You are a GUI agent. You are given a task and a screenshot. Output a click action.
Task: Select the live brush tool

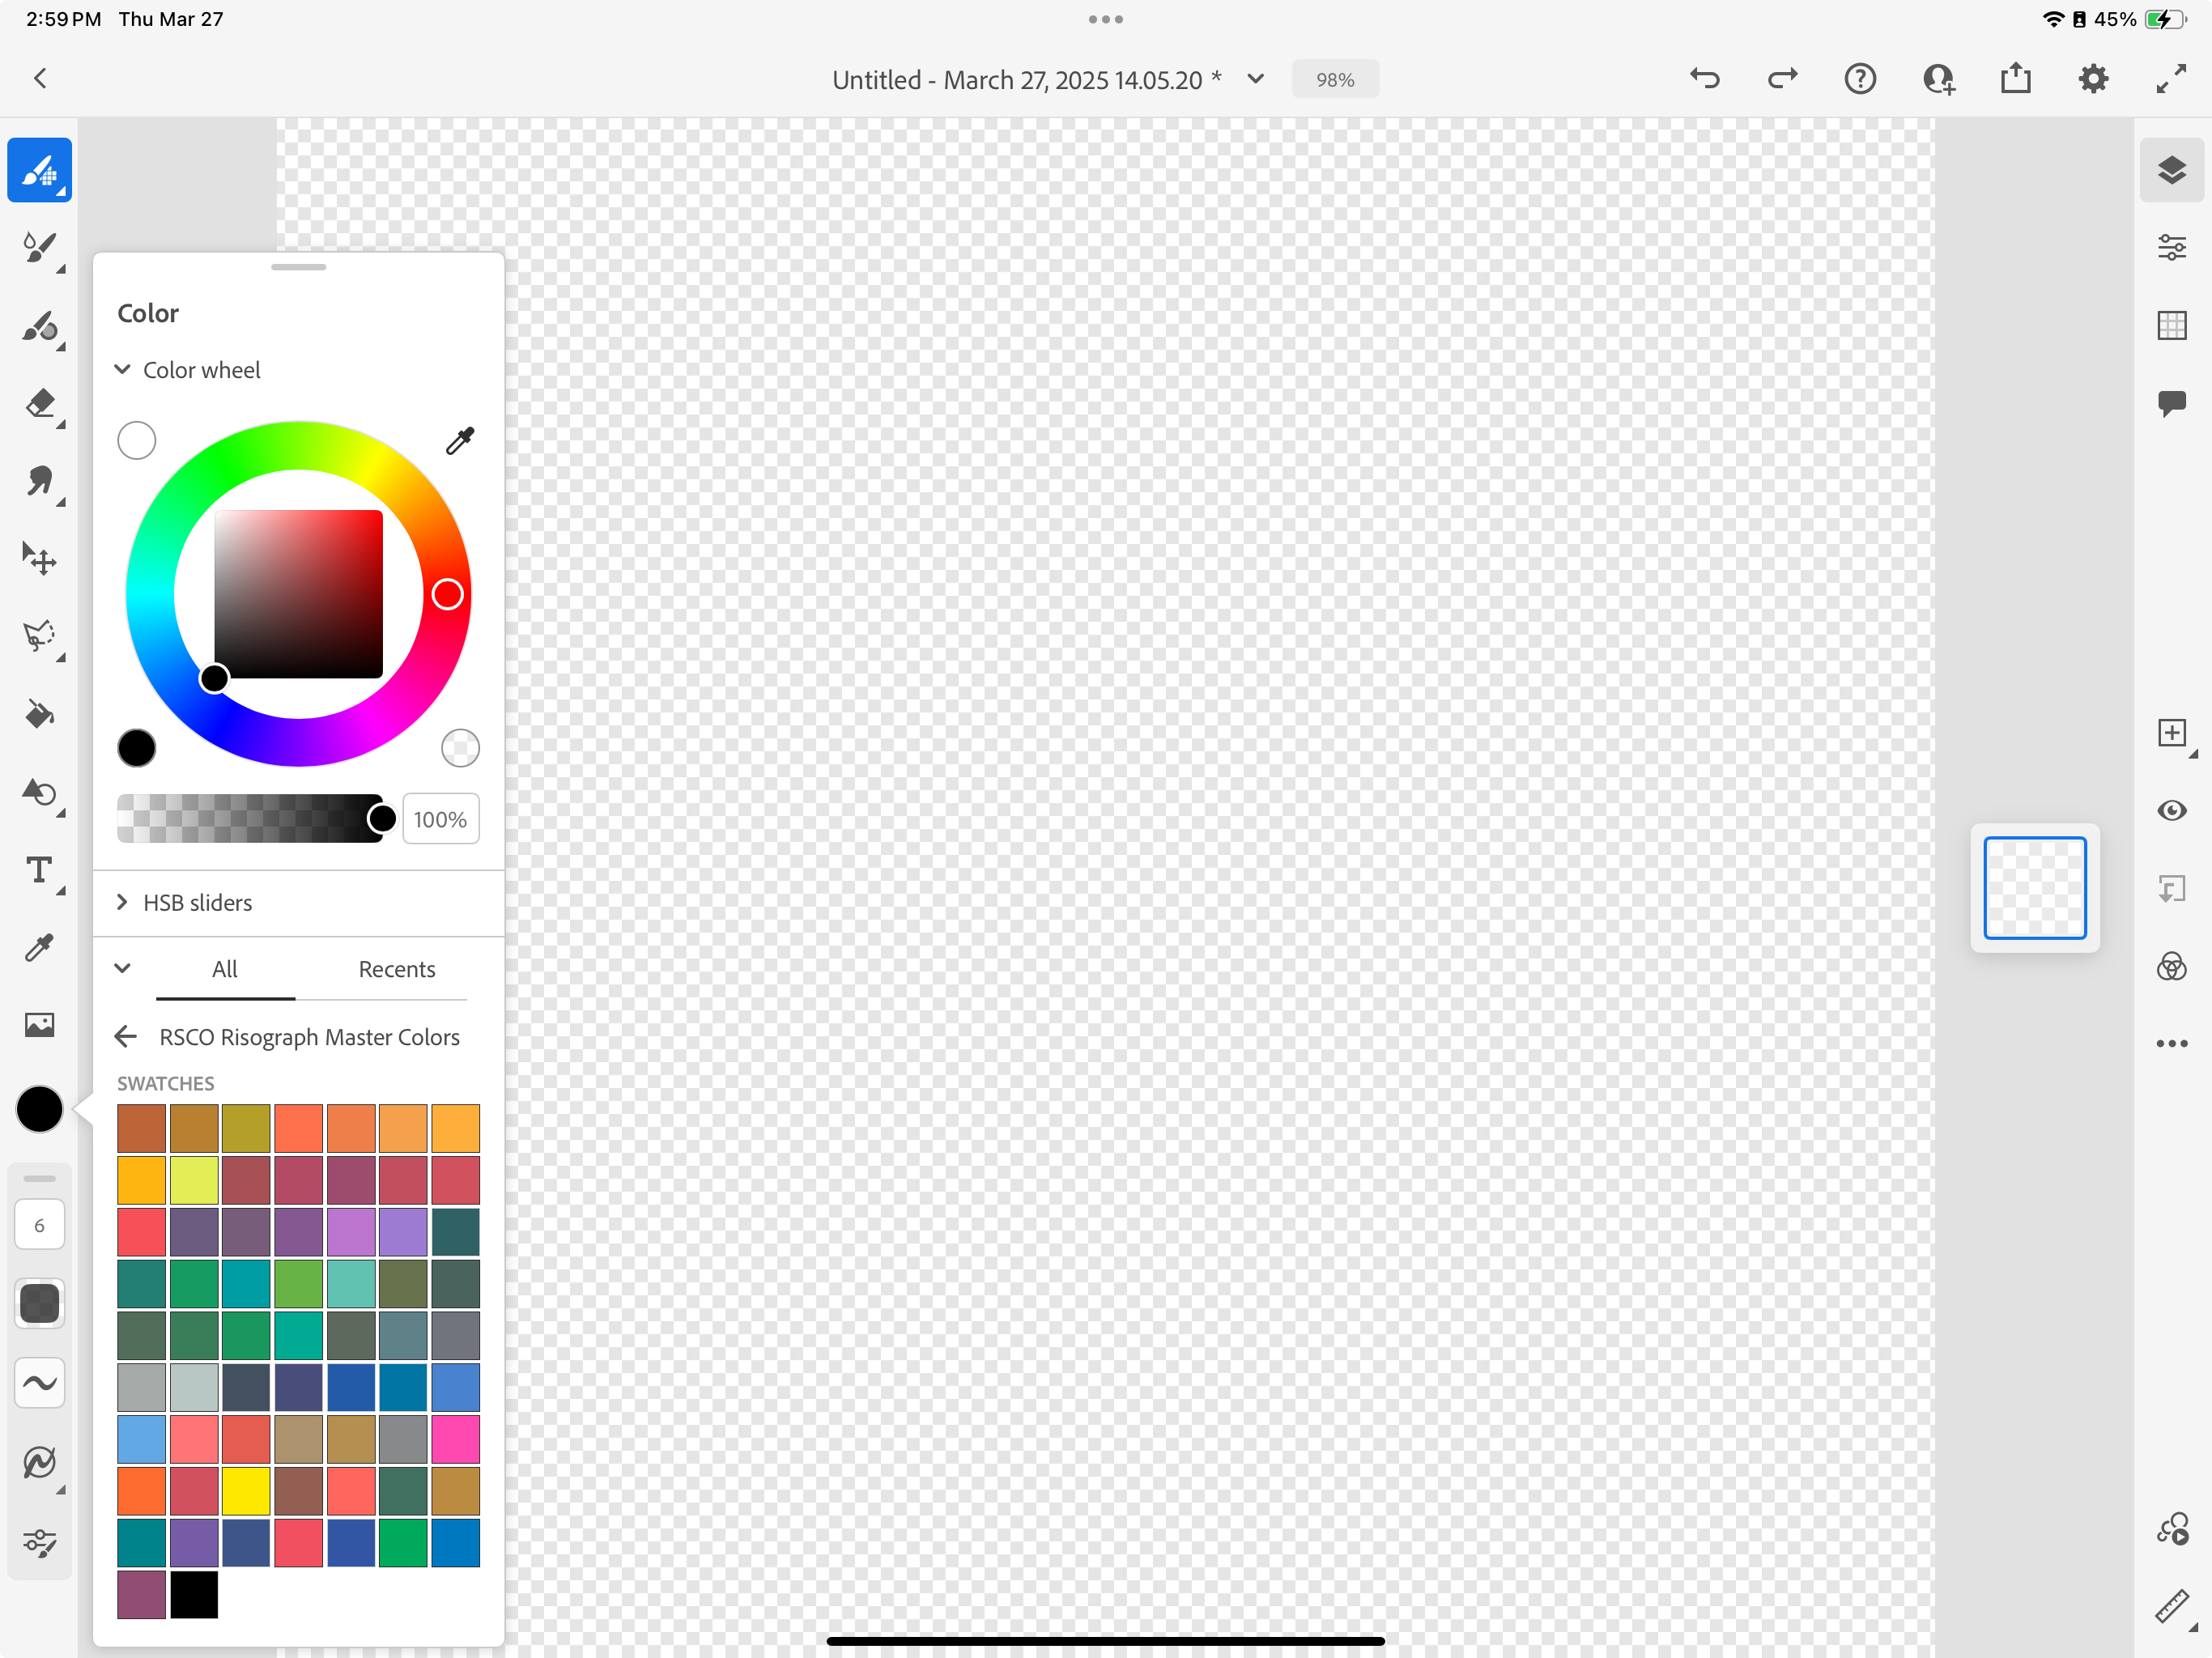point(40,248)
